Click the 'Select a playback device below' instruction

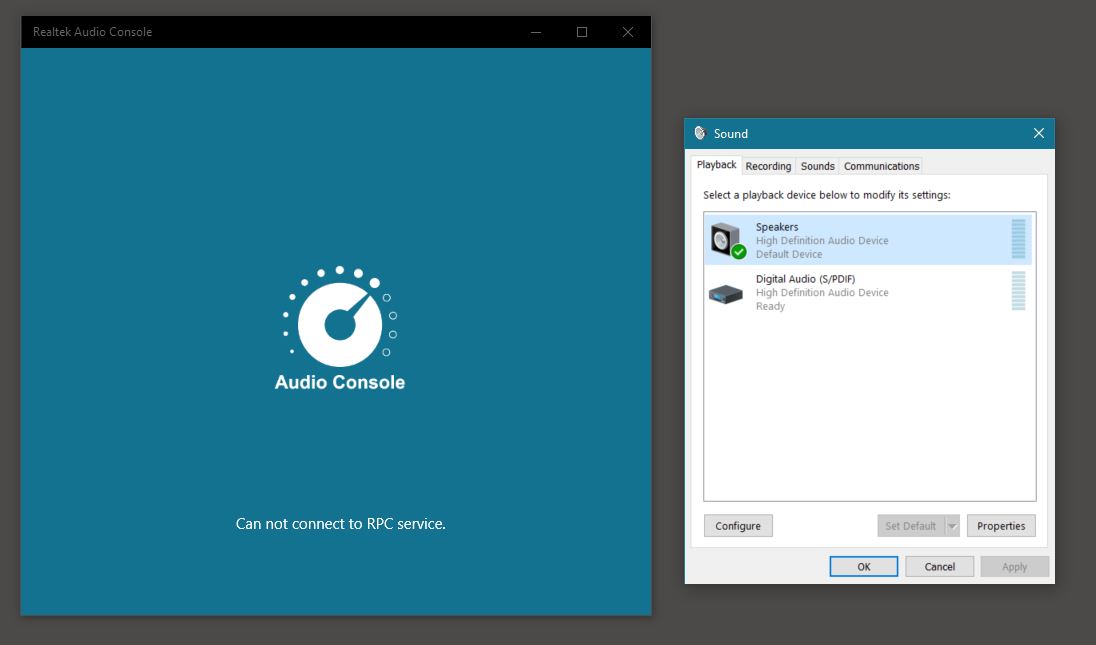pos(827,195)
